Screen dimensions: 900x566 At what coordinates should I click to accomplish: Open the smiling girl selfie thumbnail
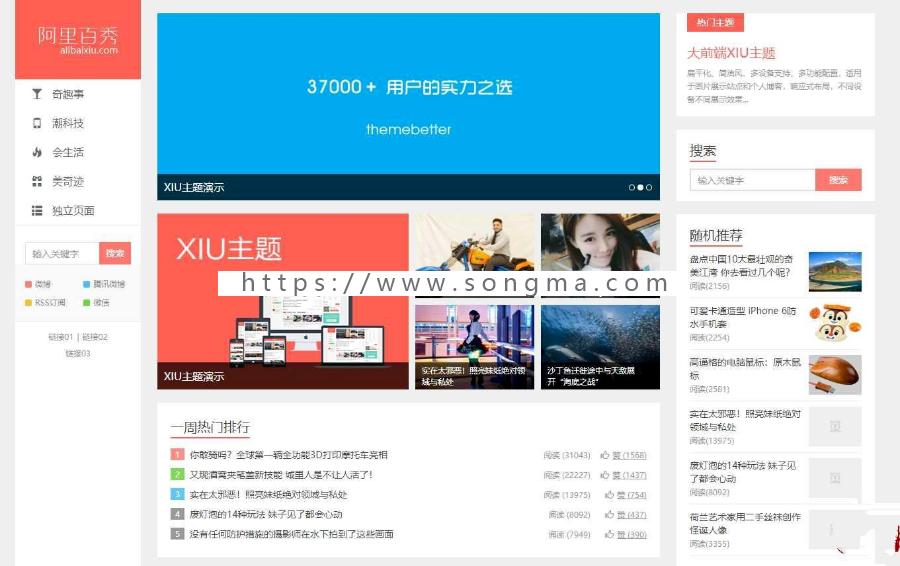tap(600, 242)
